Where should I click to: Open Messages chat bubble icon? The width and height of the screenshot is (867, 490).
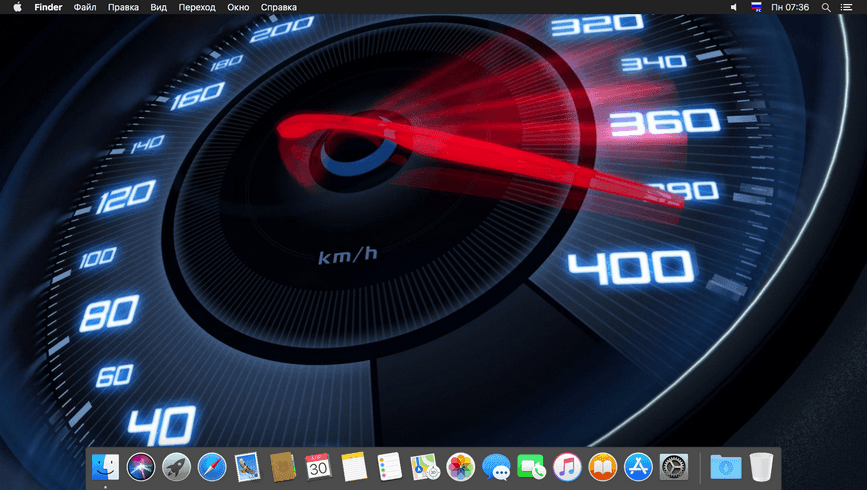pos(496,467)
